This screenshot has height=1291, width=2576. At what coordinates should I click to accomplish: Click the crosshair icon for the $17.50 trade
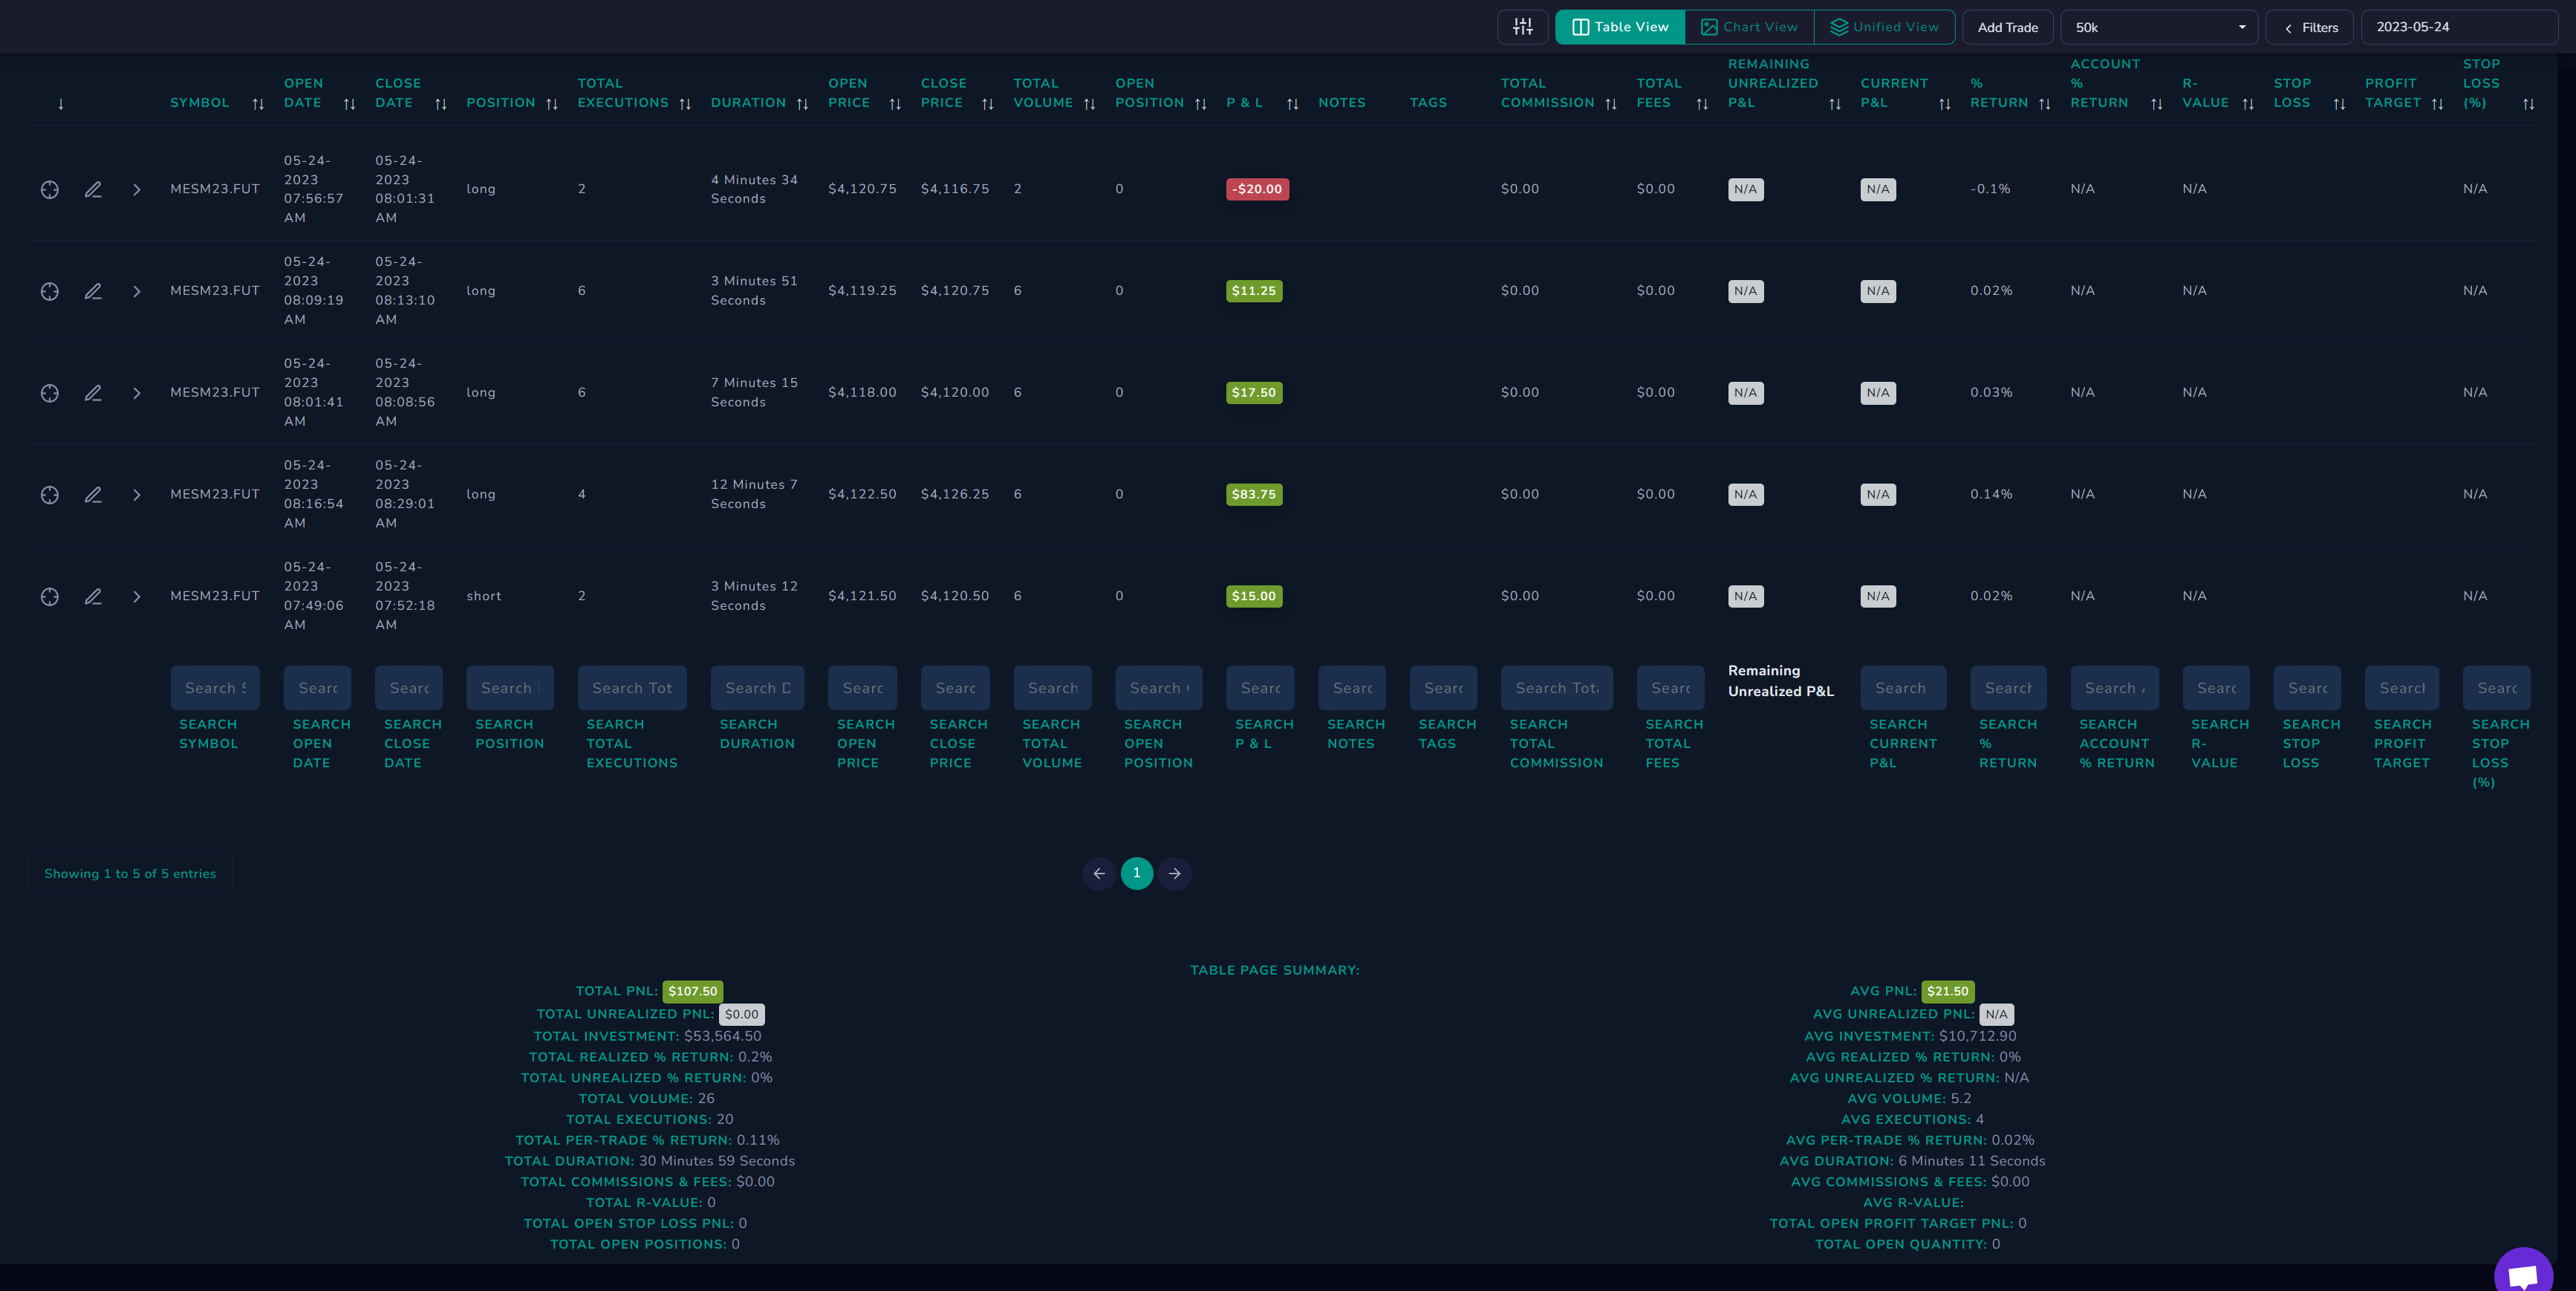pos(49,393)
